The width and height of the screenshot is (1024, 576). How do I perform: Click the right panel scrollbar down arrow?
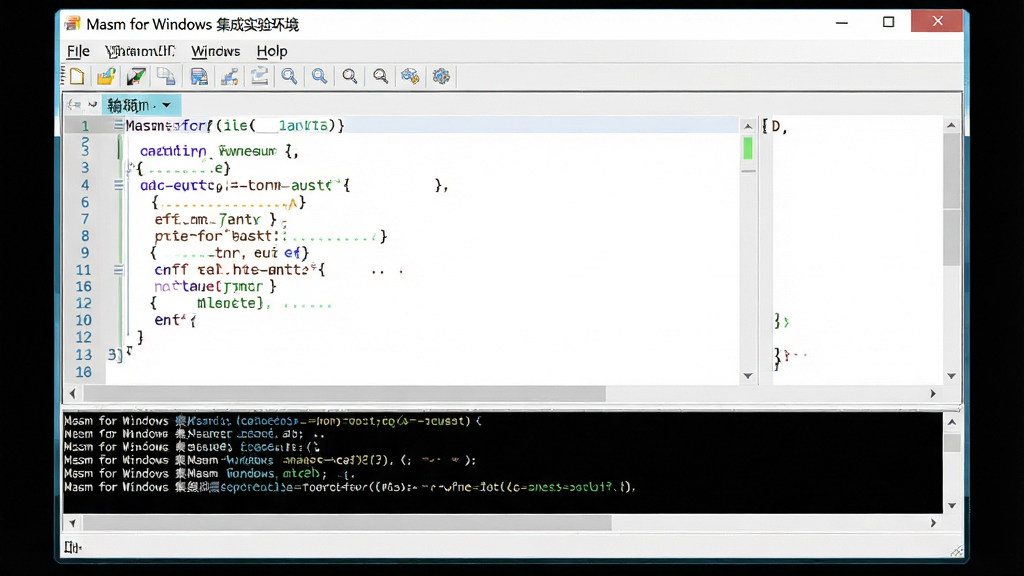pos(951,376)
